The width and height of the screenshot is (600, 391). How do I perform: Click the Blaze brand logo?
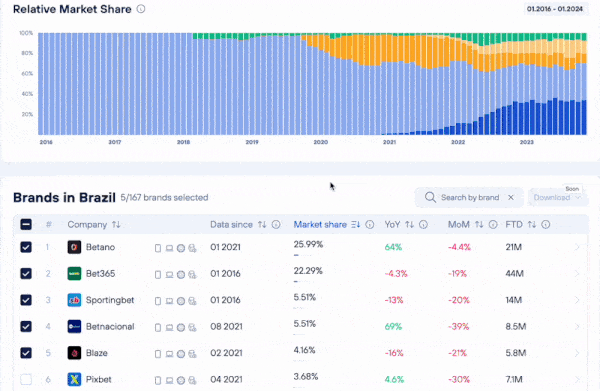(74, 353)
